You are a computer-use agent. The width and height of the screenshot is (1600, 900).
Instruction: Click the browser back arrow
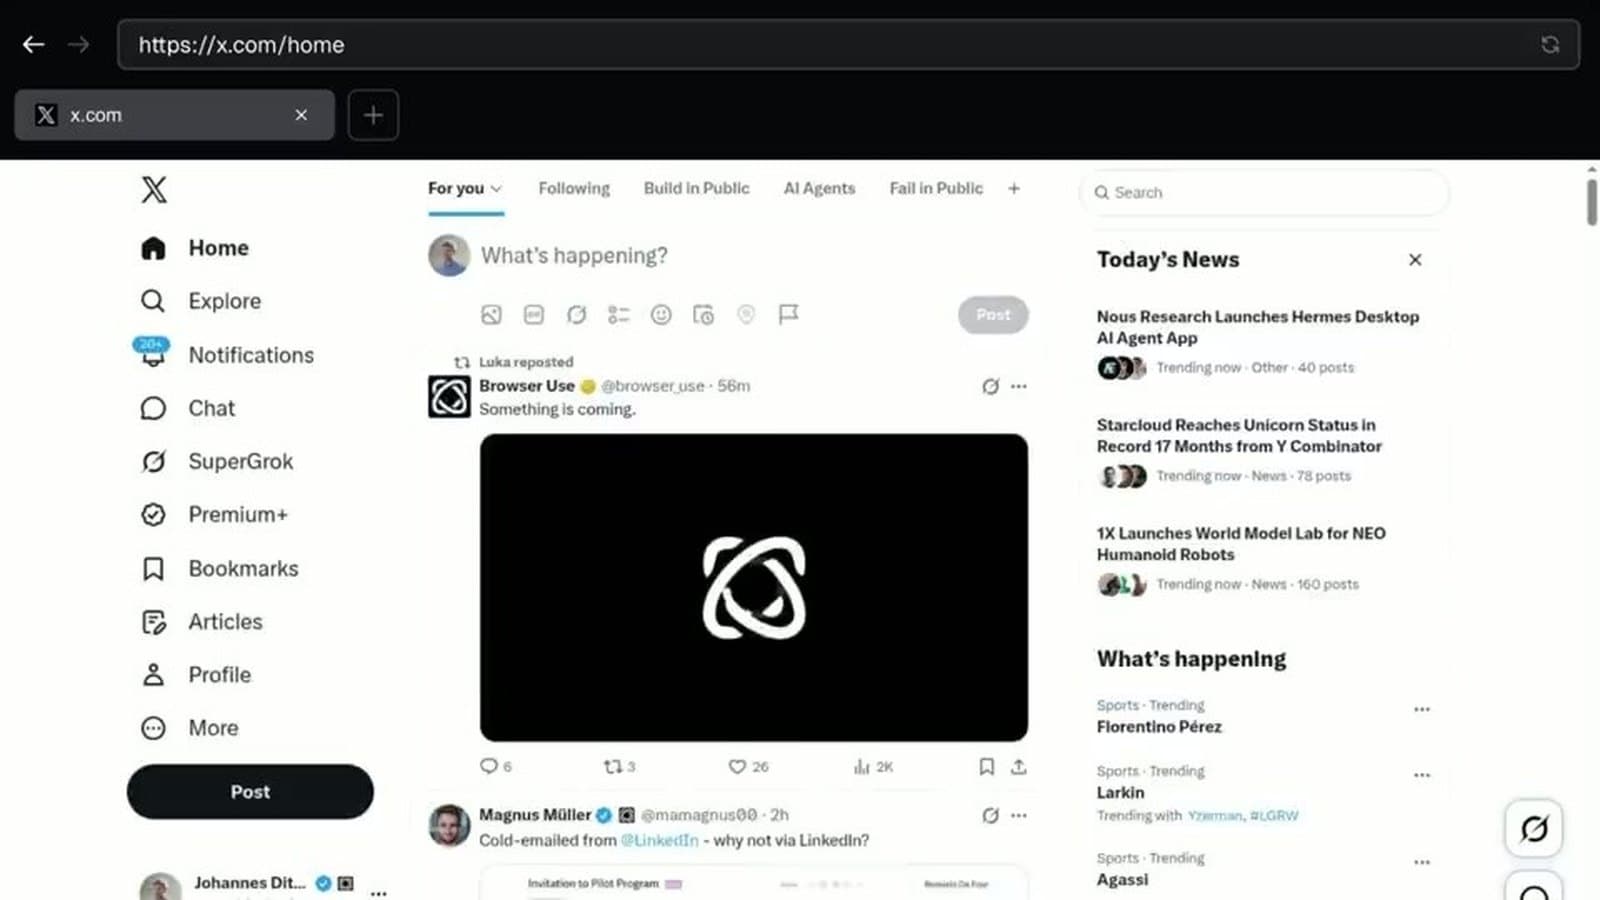click(x=33, y=44)
